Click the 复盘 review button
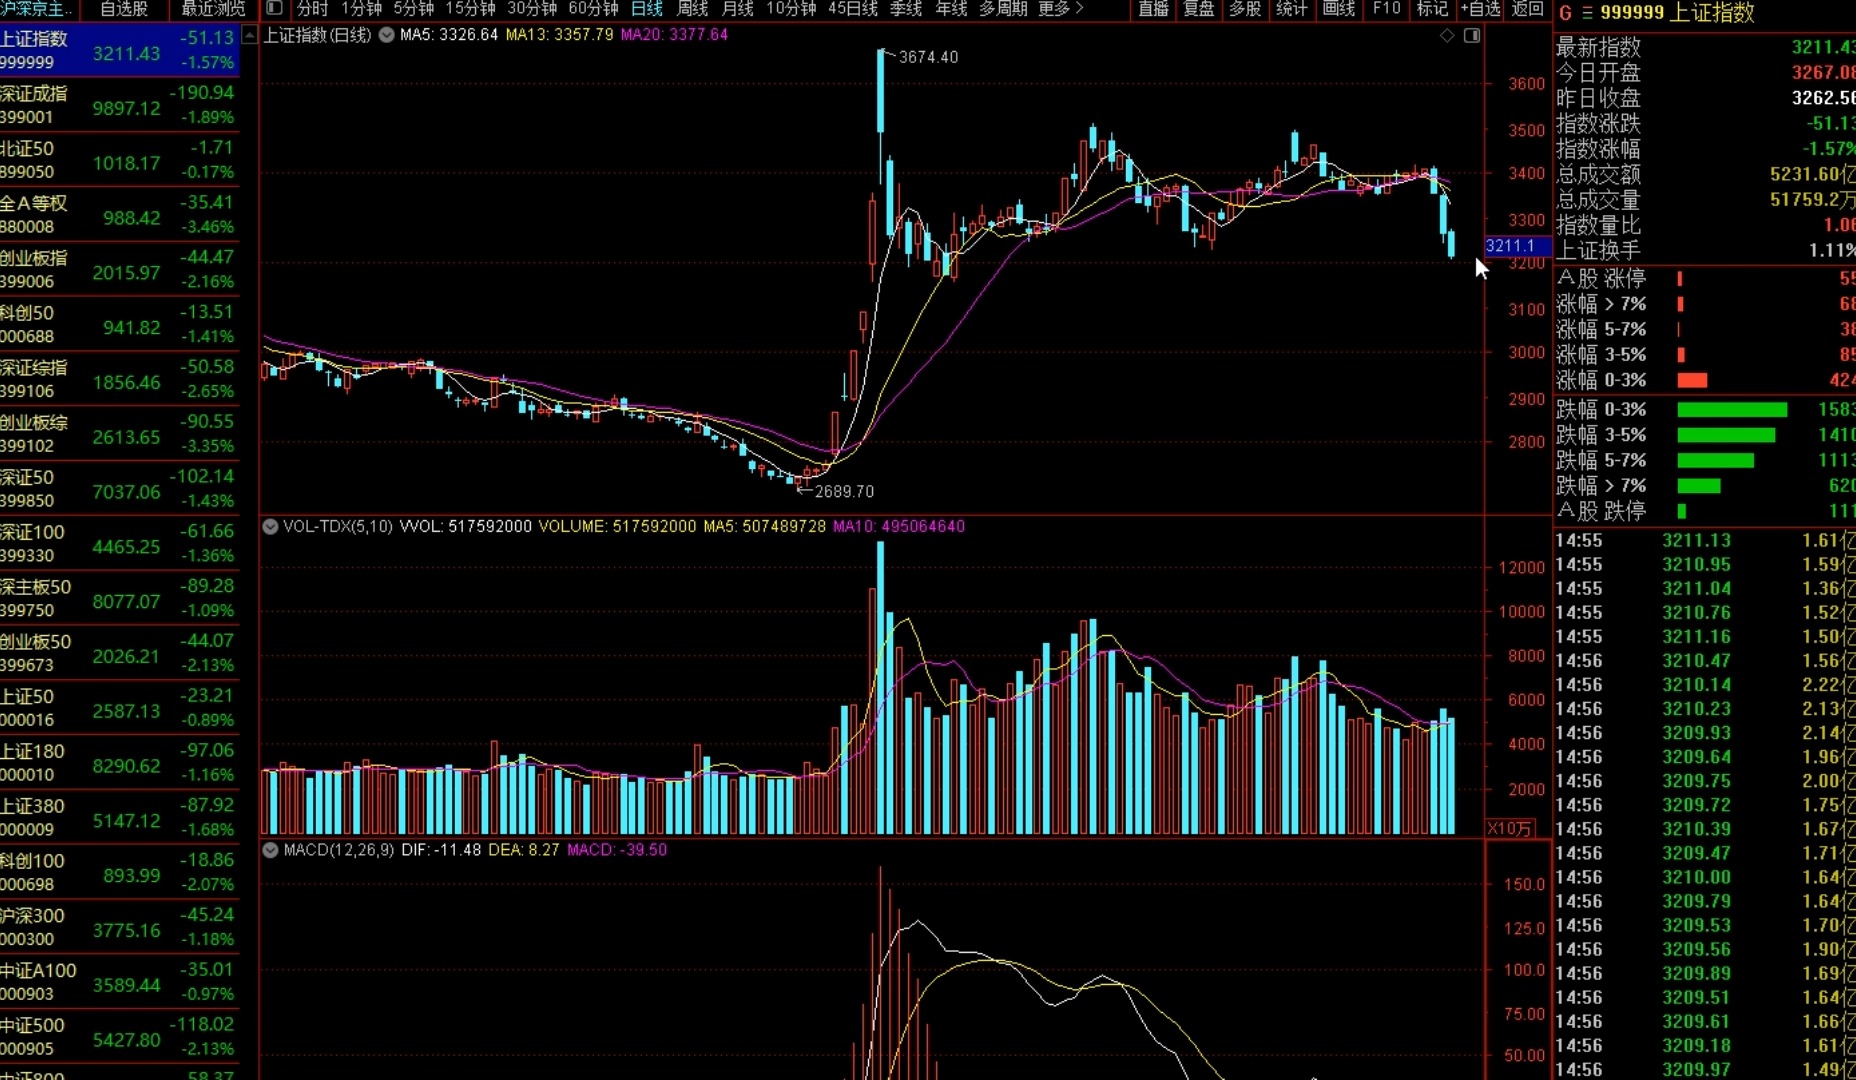 [1199, 9]
